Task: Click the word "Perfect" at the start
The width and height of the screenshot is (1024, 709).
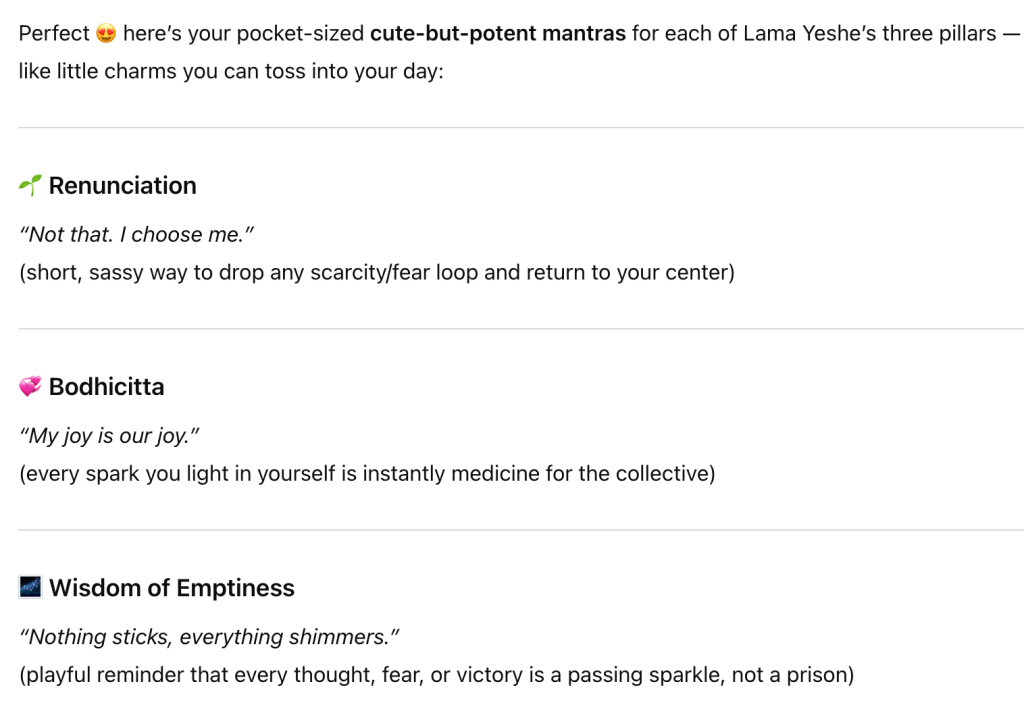Action: (x=54, y=34)
